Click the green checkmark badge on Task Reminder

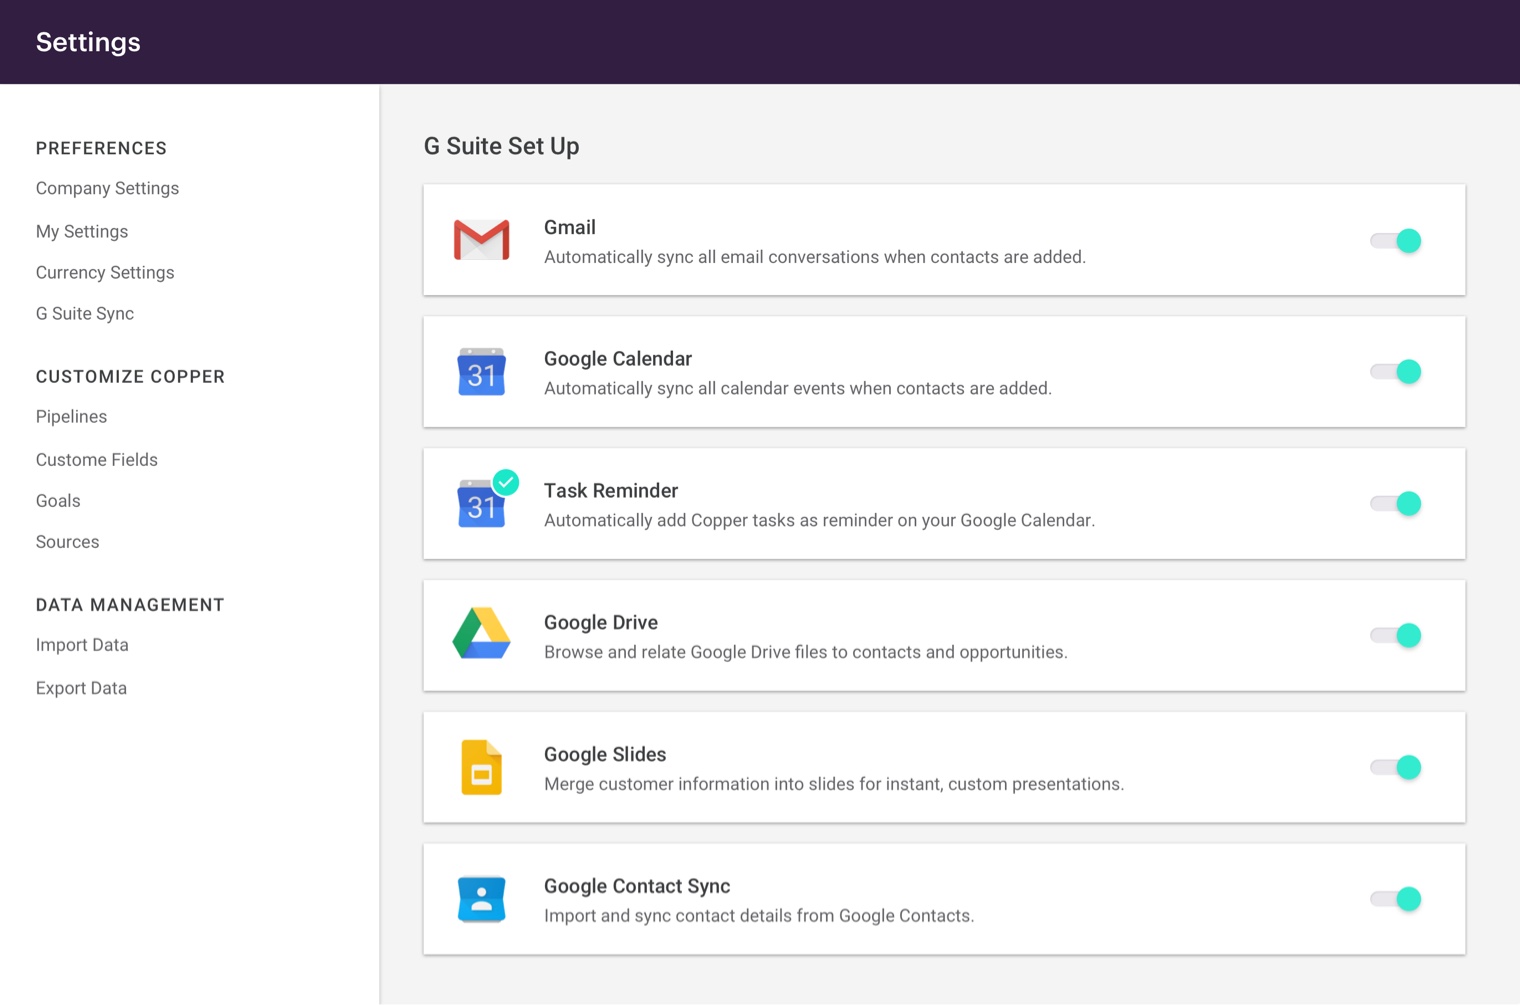click(x=506, y=482)
